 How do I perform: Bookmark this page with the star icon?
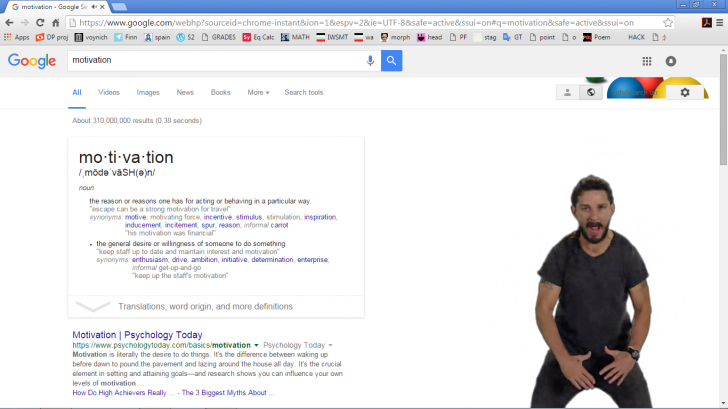tap(668, 22)
